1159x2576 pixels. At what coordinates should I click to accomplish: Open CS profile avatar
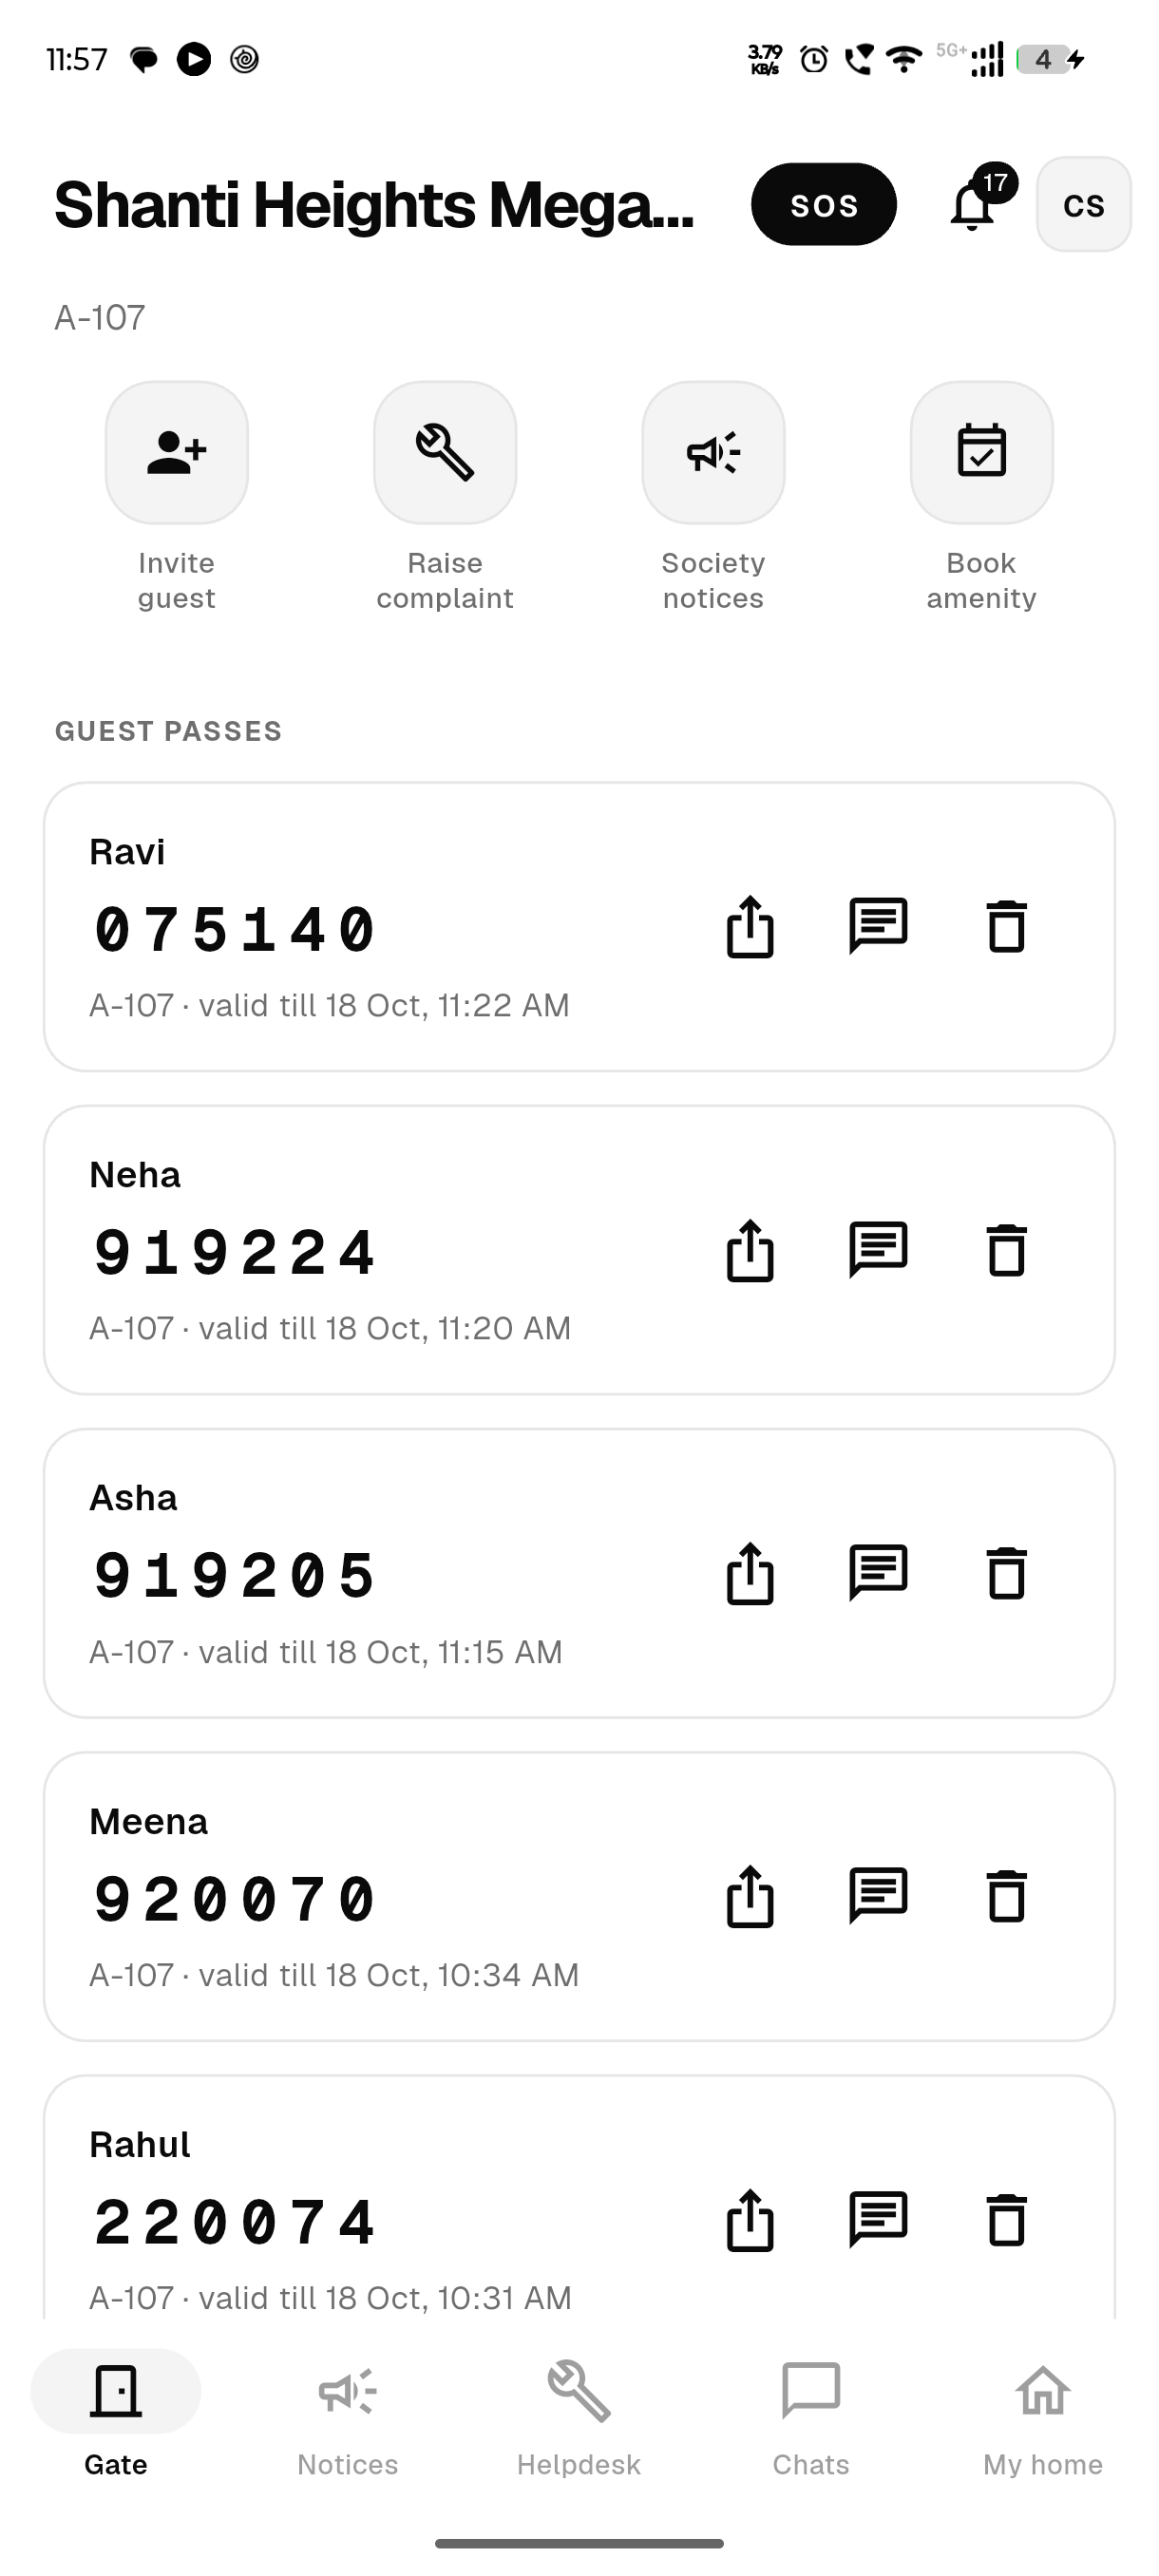1084,204
